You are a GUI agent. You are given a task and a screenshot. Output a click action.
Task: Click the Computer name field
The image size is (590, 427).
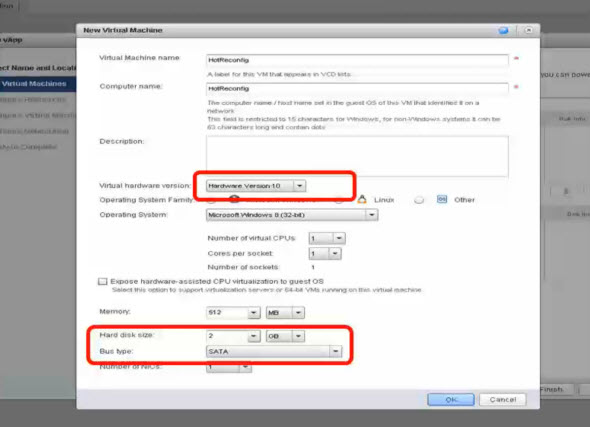coord(357,89)
